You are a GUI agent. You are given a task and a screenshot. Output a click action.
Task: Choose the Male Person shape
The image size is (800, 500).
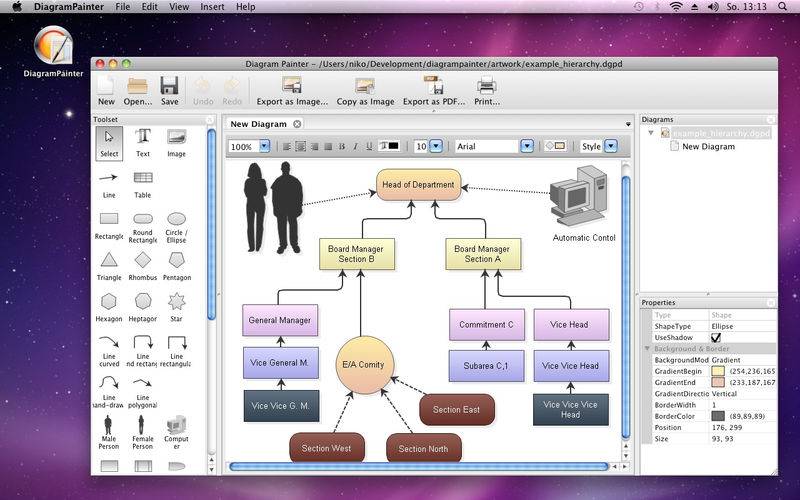pyautogui.click(x=109, y=433)
